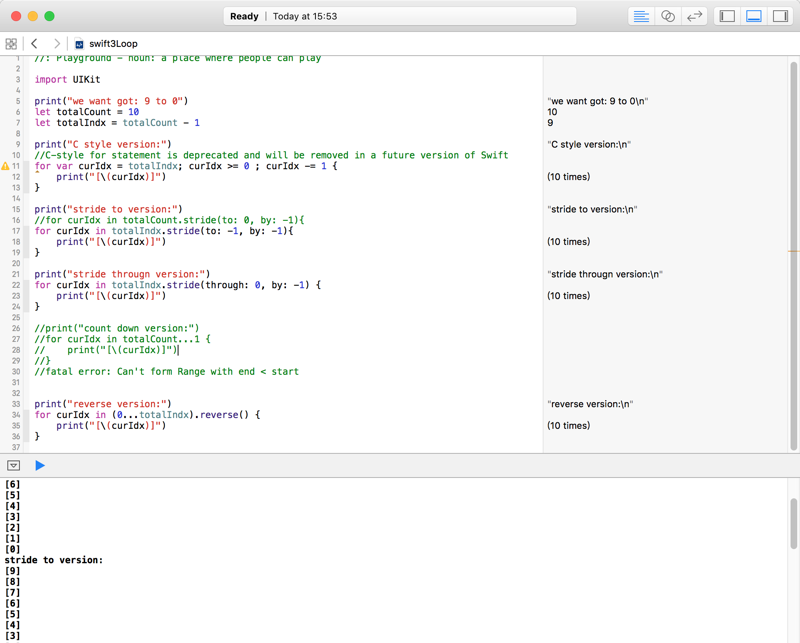Click the console output vertical scrollbar
The image size is (800, 643).
(793, 523)
